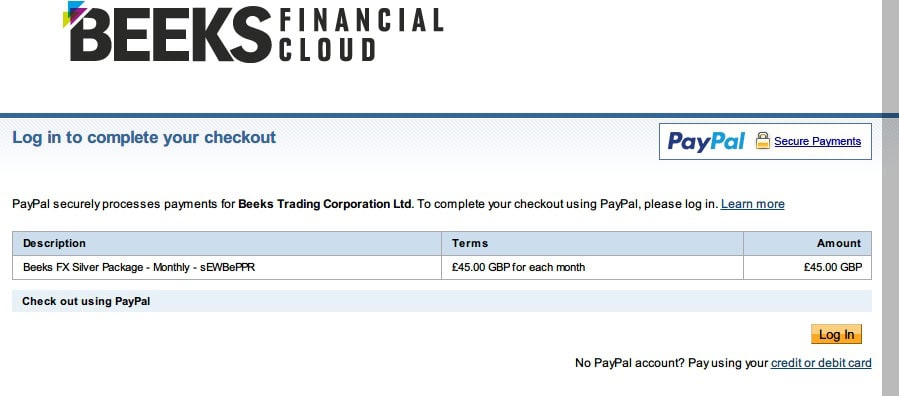Image resolution: width=899 pixels, height=396 pixels.
Task: Select the Beeks FX Silver Package description cell
Action: click(227, 268)
